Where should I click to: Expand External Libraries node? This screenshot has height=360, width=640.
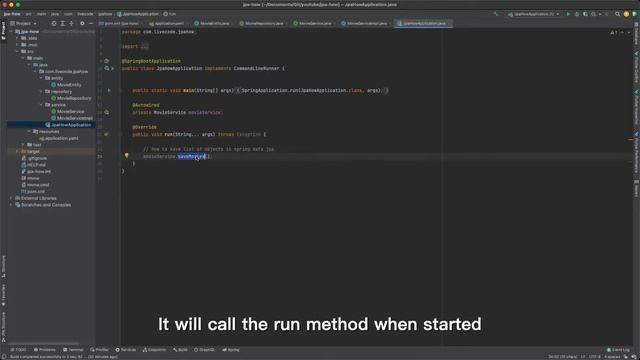coord(11,198)
